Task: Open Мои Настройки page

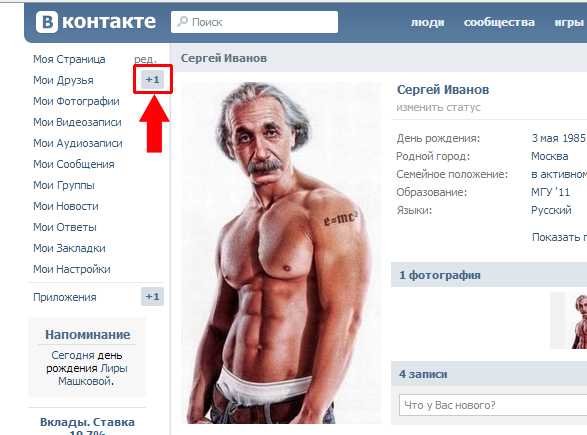Action: point(72,269)
